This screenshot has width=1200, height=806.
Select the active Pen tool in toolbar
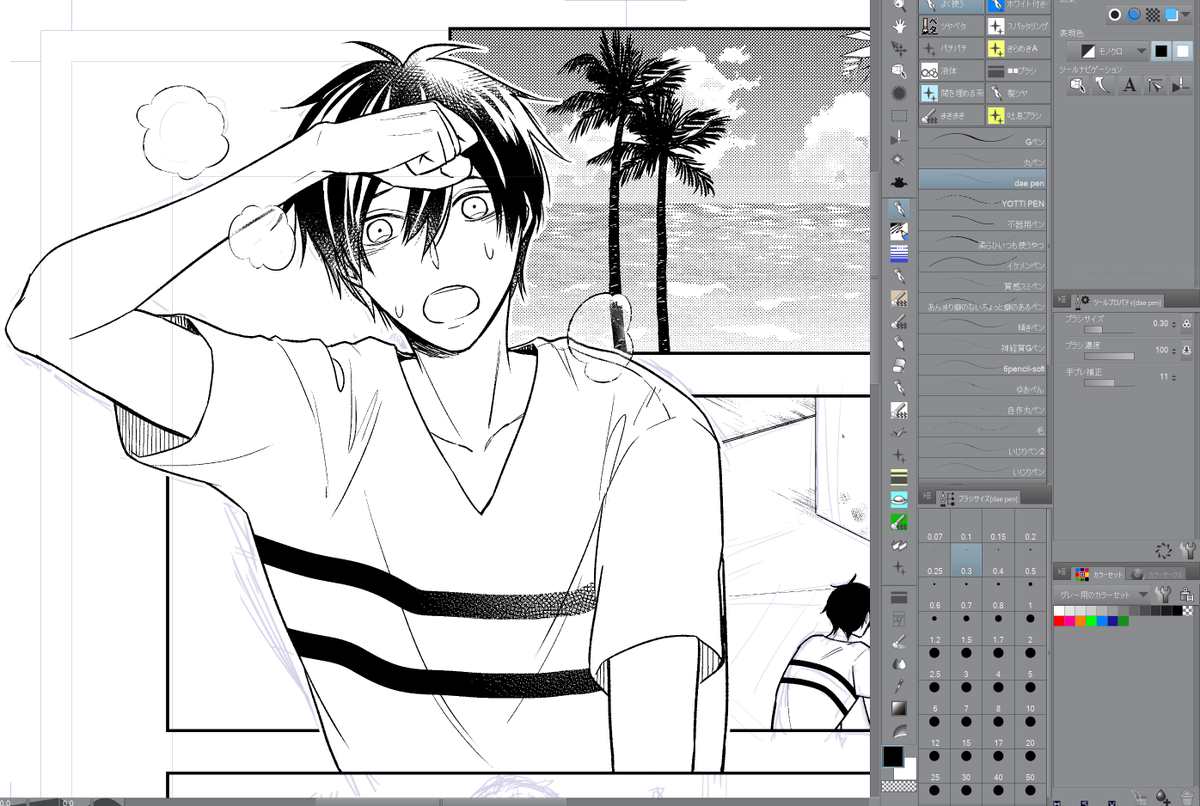898,208
